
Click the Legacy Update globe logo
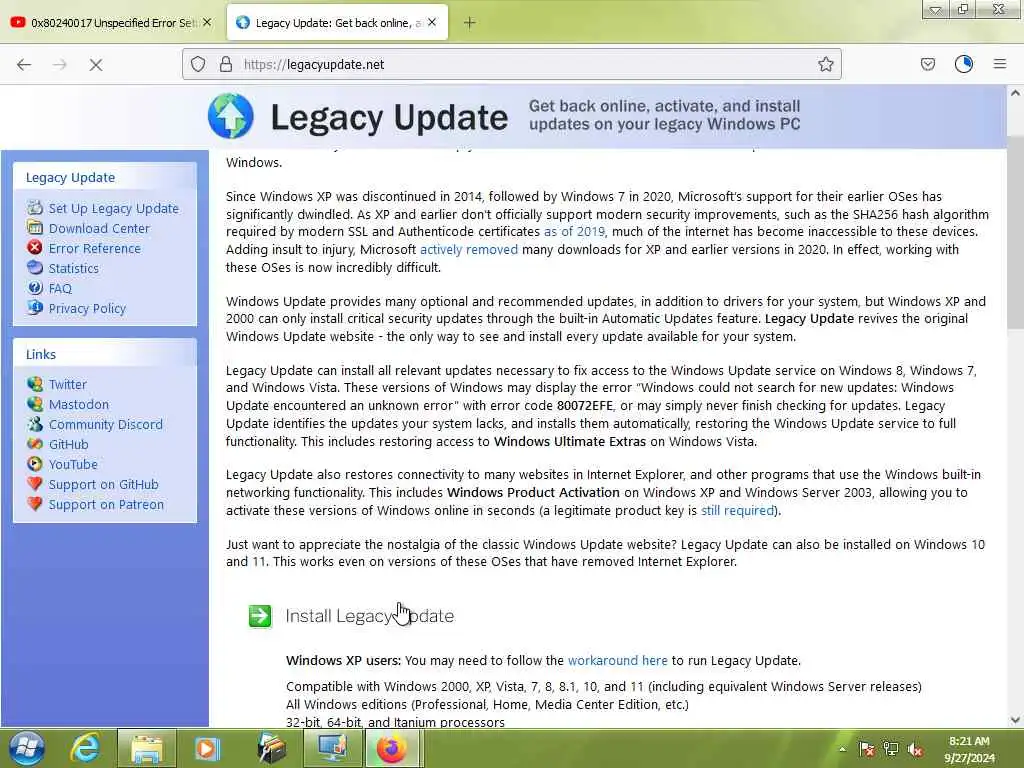coord(231,116)
